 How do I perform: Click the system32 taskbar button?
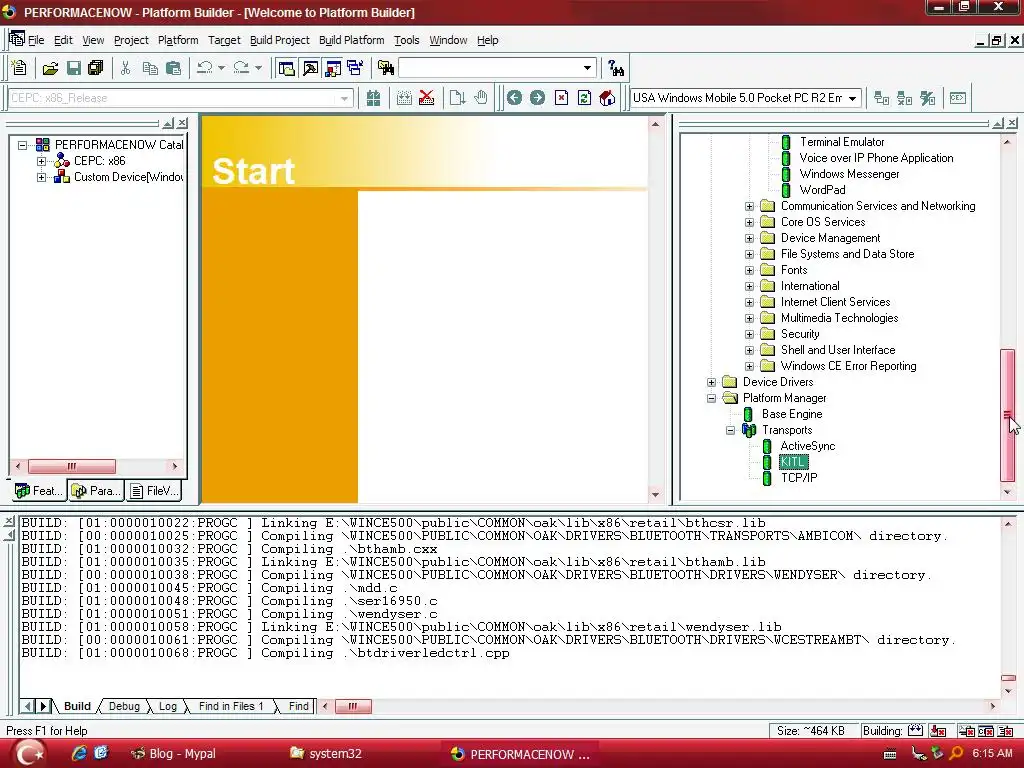pyautogui.click(x=326, y=754)
